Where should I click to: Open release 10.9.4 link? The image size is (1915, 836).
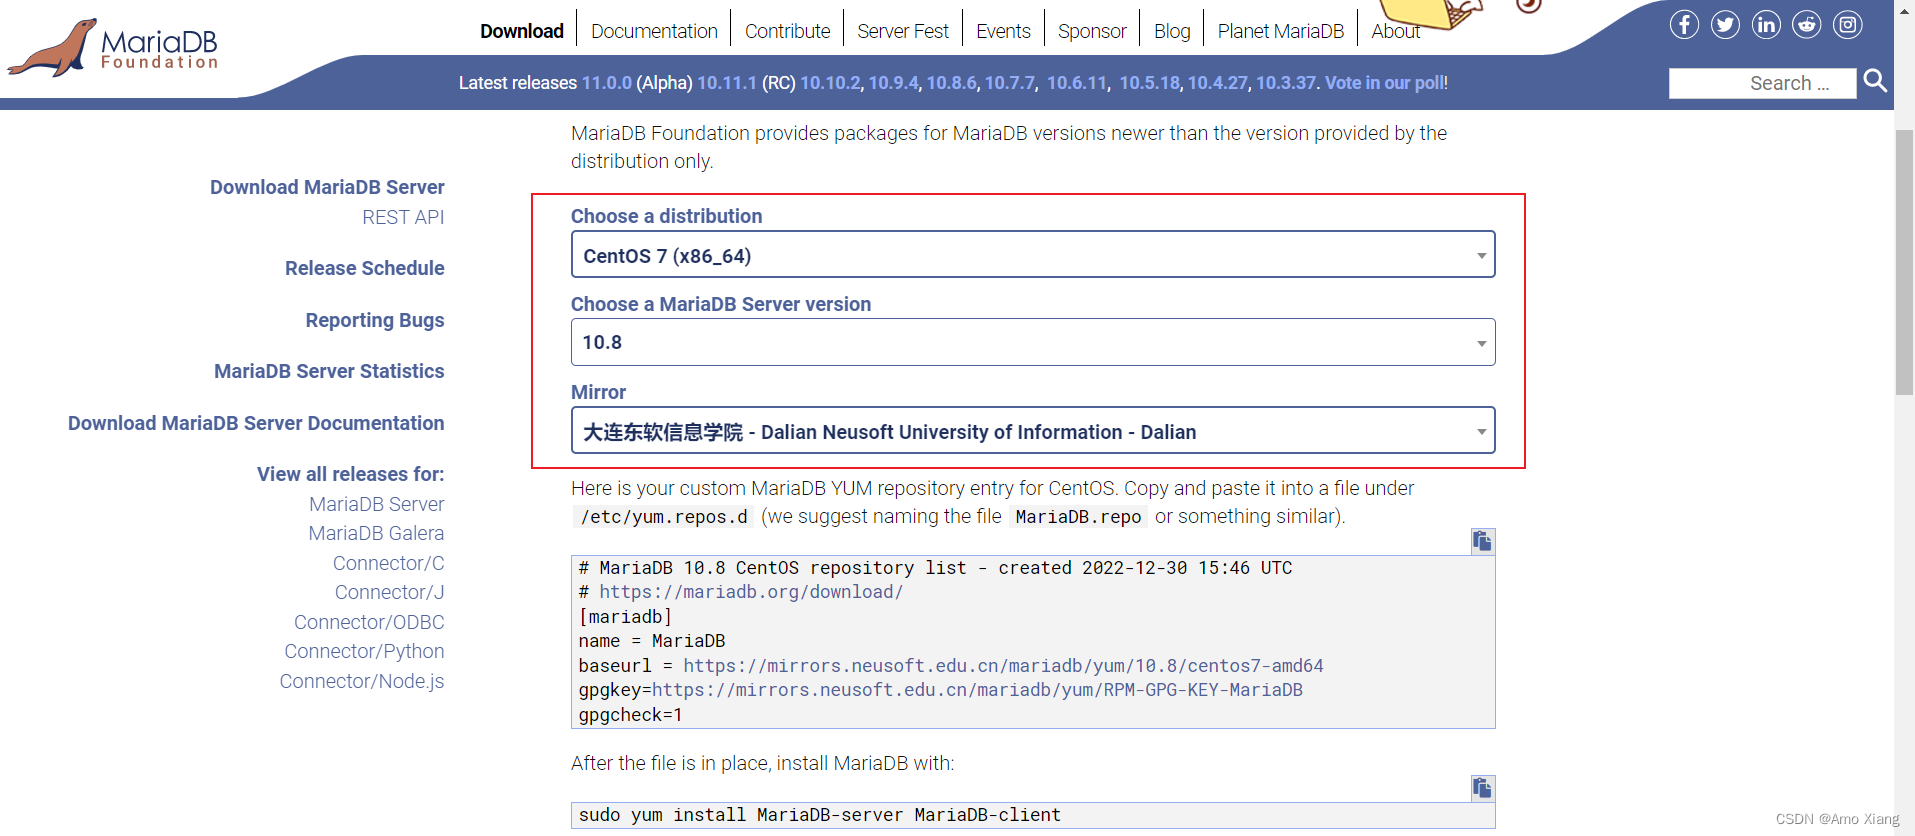point(893,83)
